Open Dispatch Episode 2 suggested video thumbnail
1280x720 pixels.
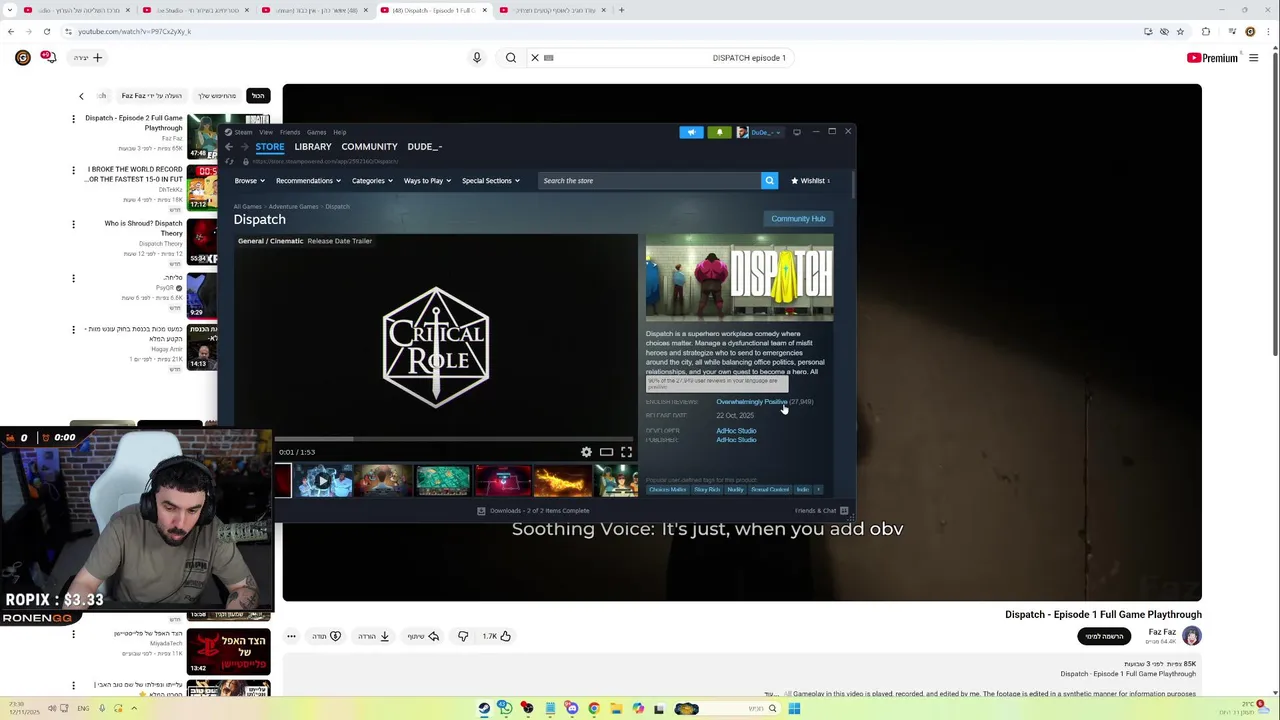tap(202, 138)
